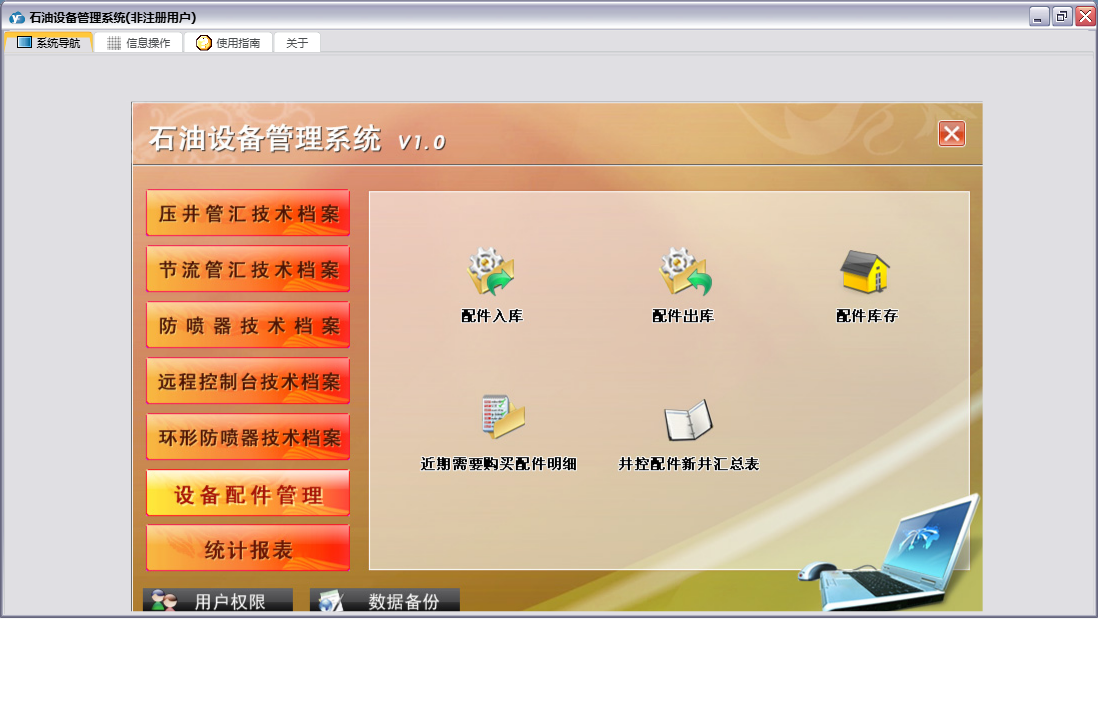Open the 配件入库 gear folder icon
Screen dimensions: 1098x716
(x=491, y=271)
